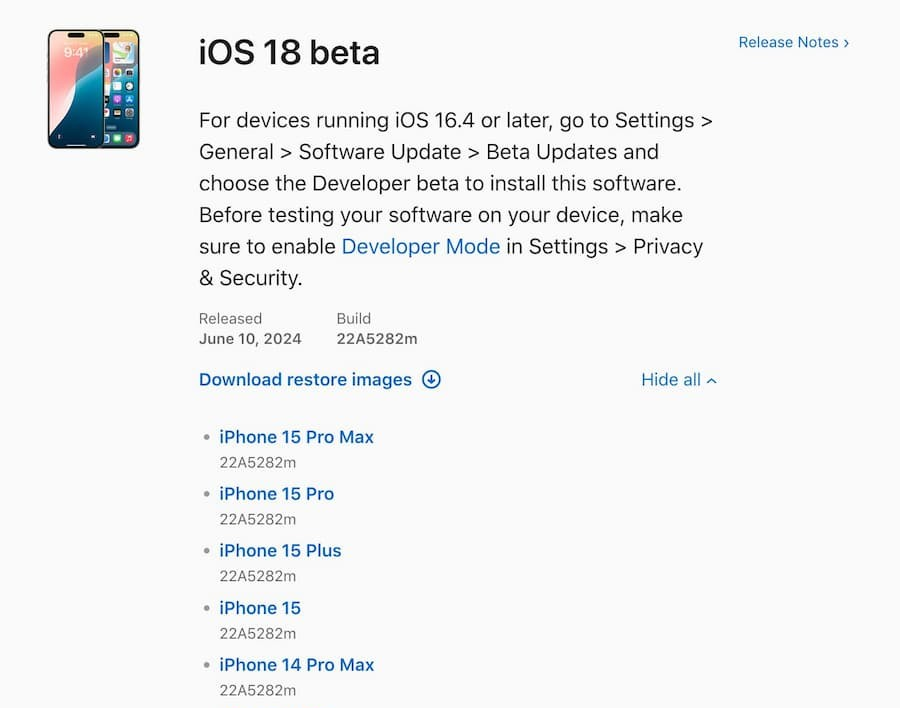This screenshot has width=900, height=708.
Task: Click the download arrow circle icon
Action: pos(431,380)
